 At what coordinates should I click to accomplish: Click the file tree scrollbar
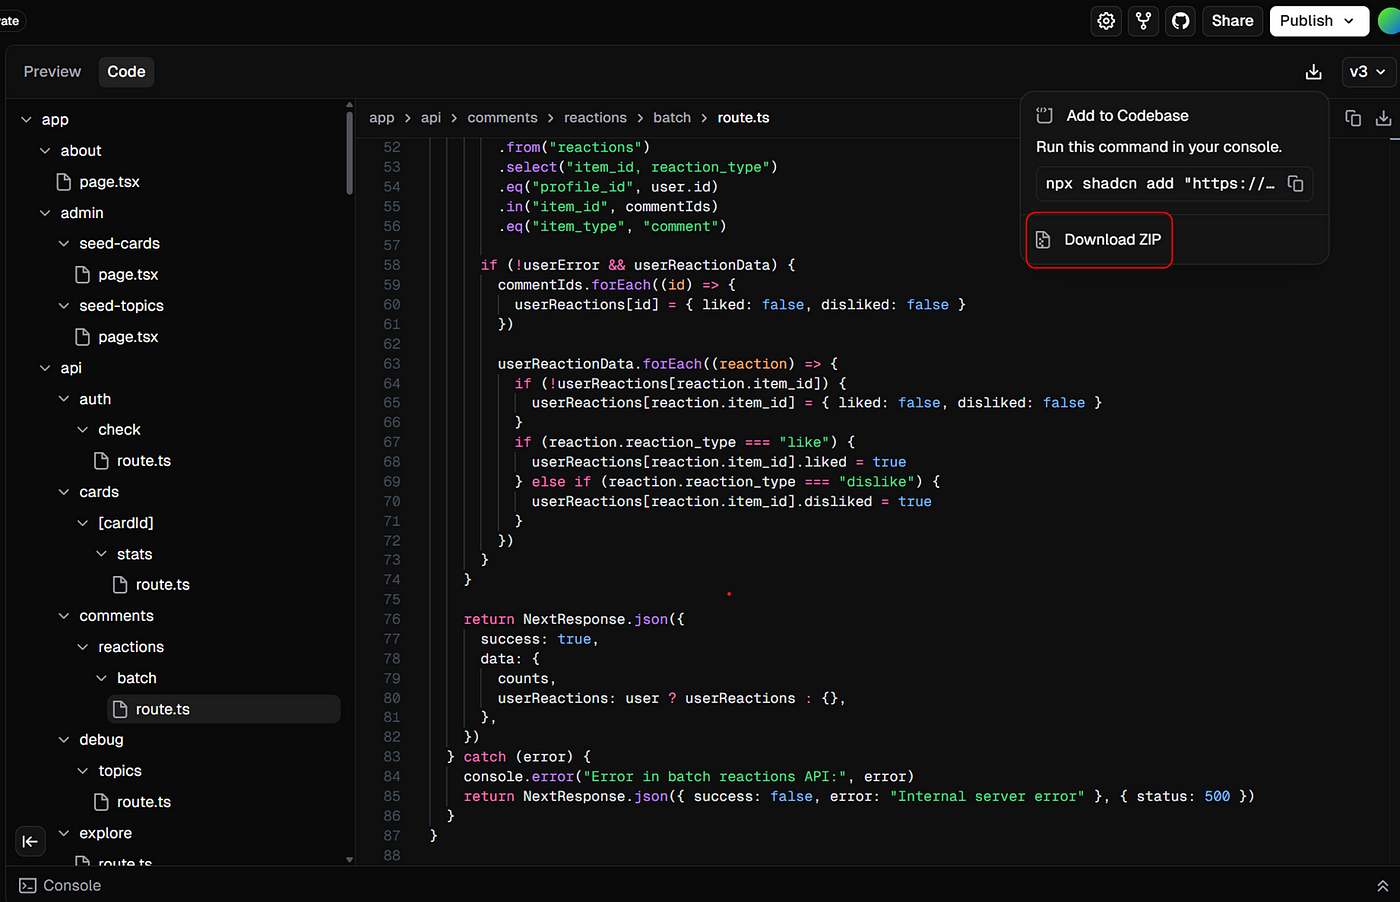(x=349, y=153)
